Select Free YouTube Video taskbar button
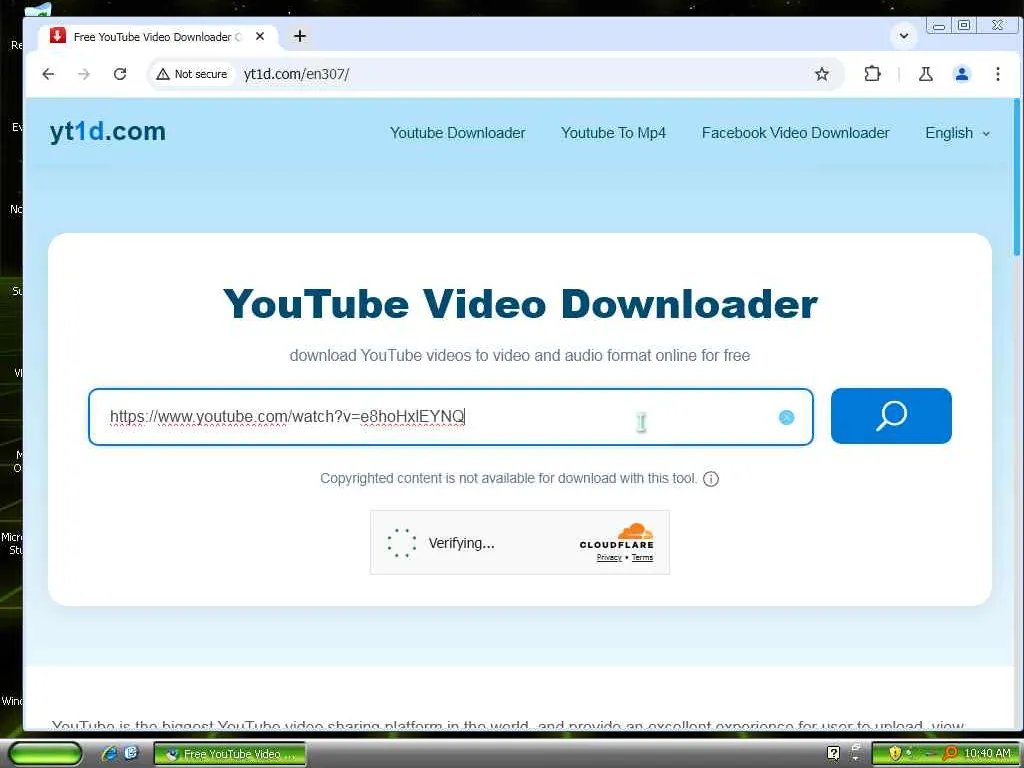1024x768 pixels. 229,754
